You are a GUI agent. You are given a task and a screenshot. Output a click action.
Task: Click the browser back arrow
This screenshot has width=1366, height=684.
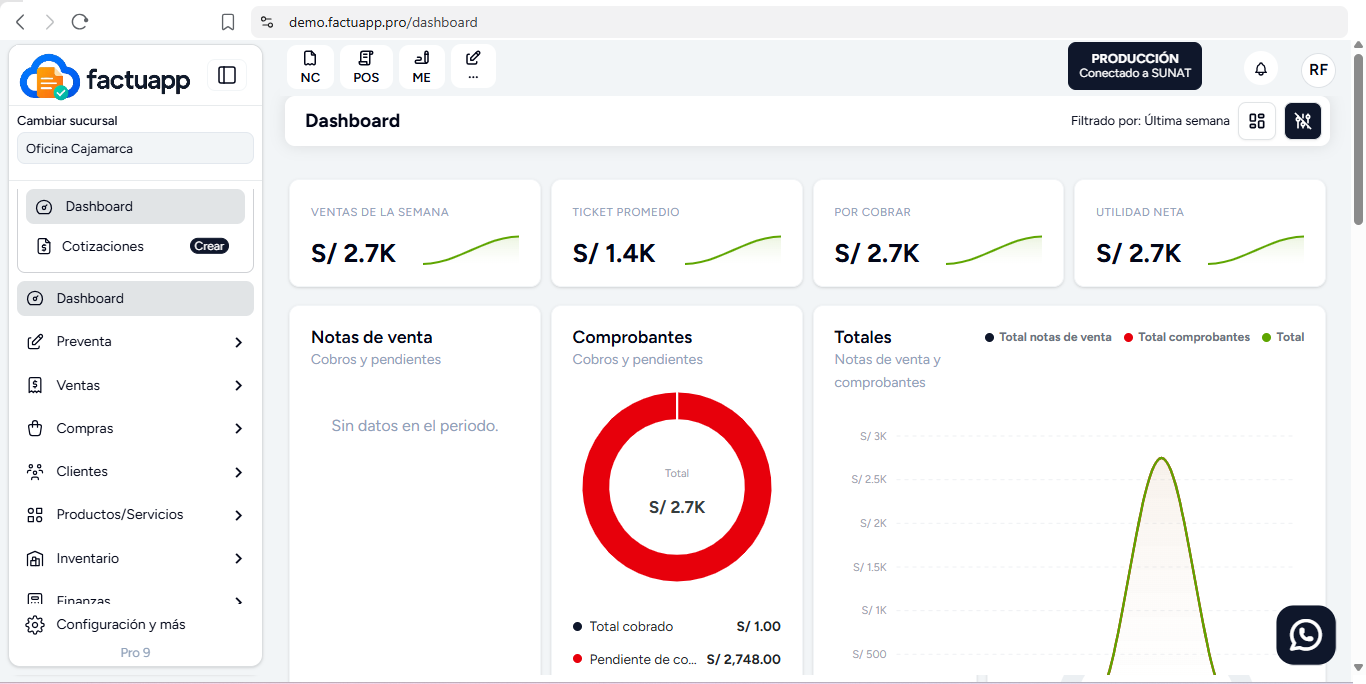tap(20, 22)
